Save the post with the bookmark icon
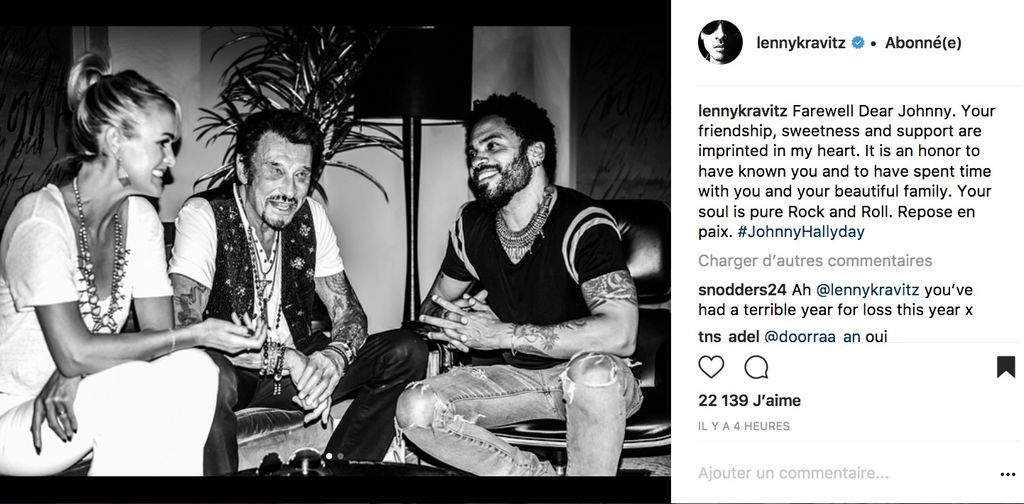This screenshot has width=1024, height=504. click(1006, 367)
